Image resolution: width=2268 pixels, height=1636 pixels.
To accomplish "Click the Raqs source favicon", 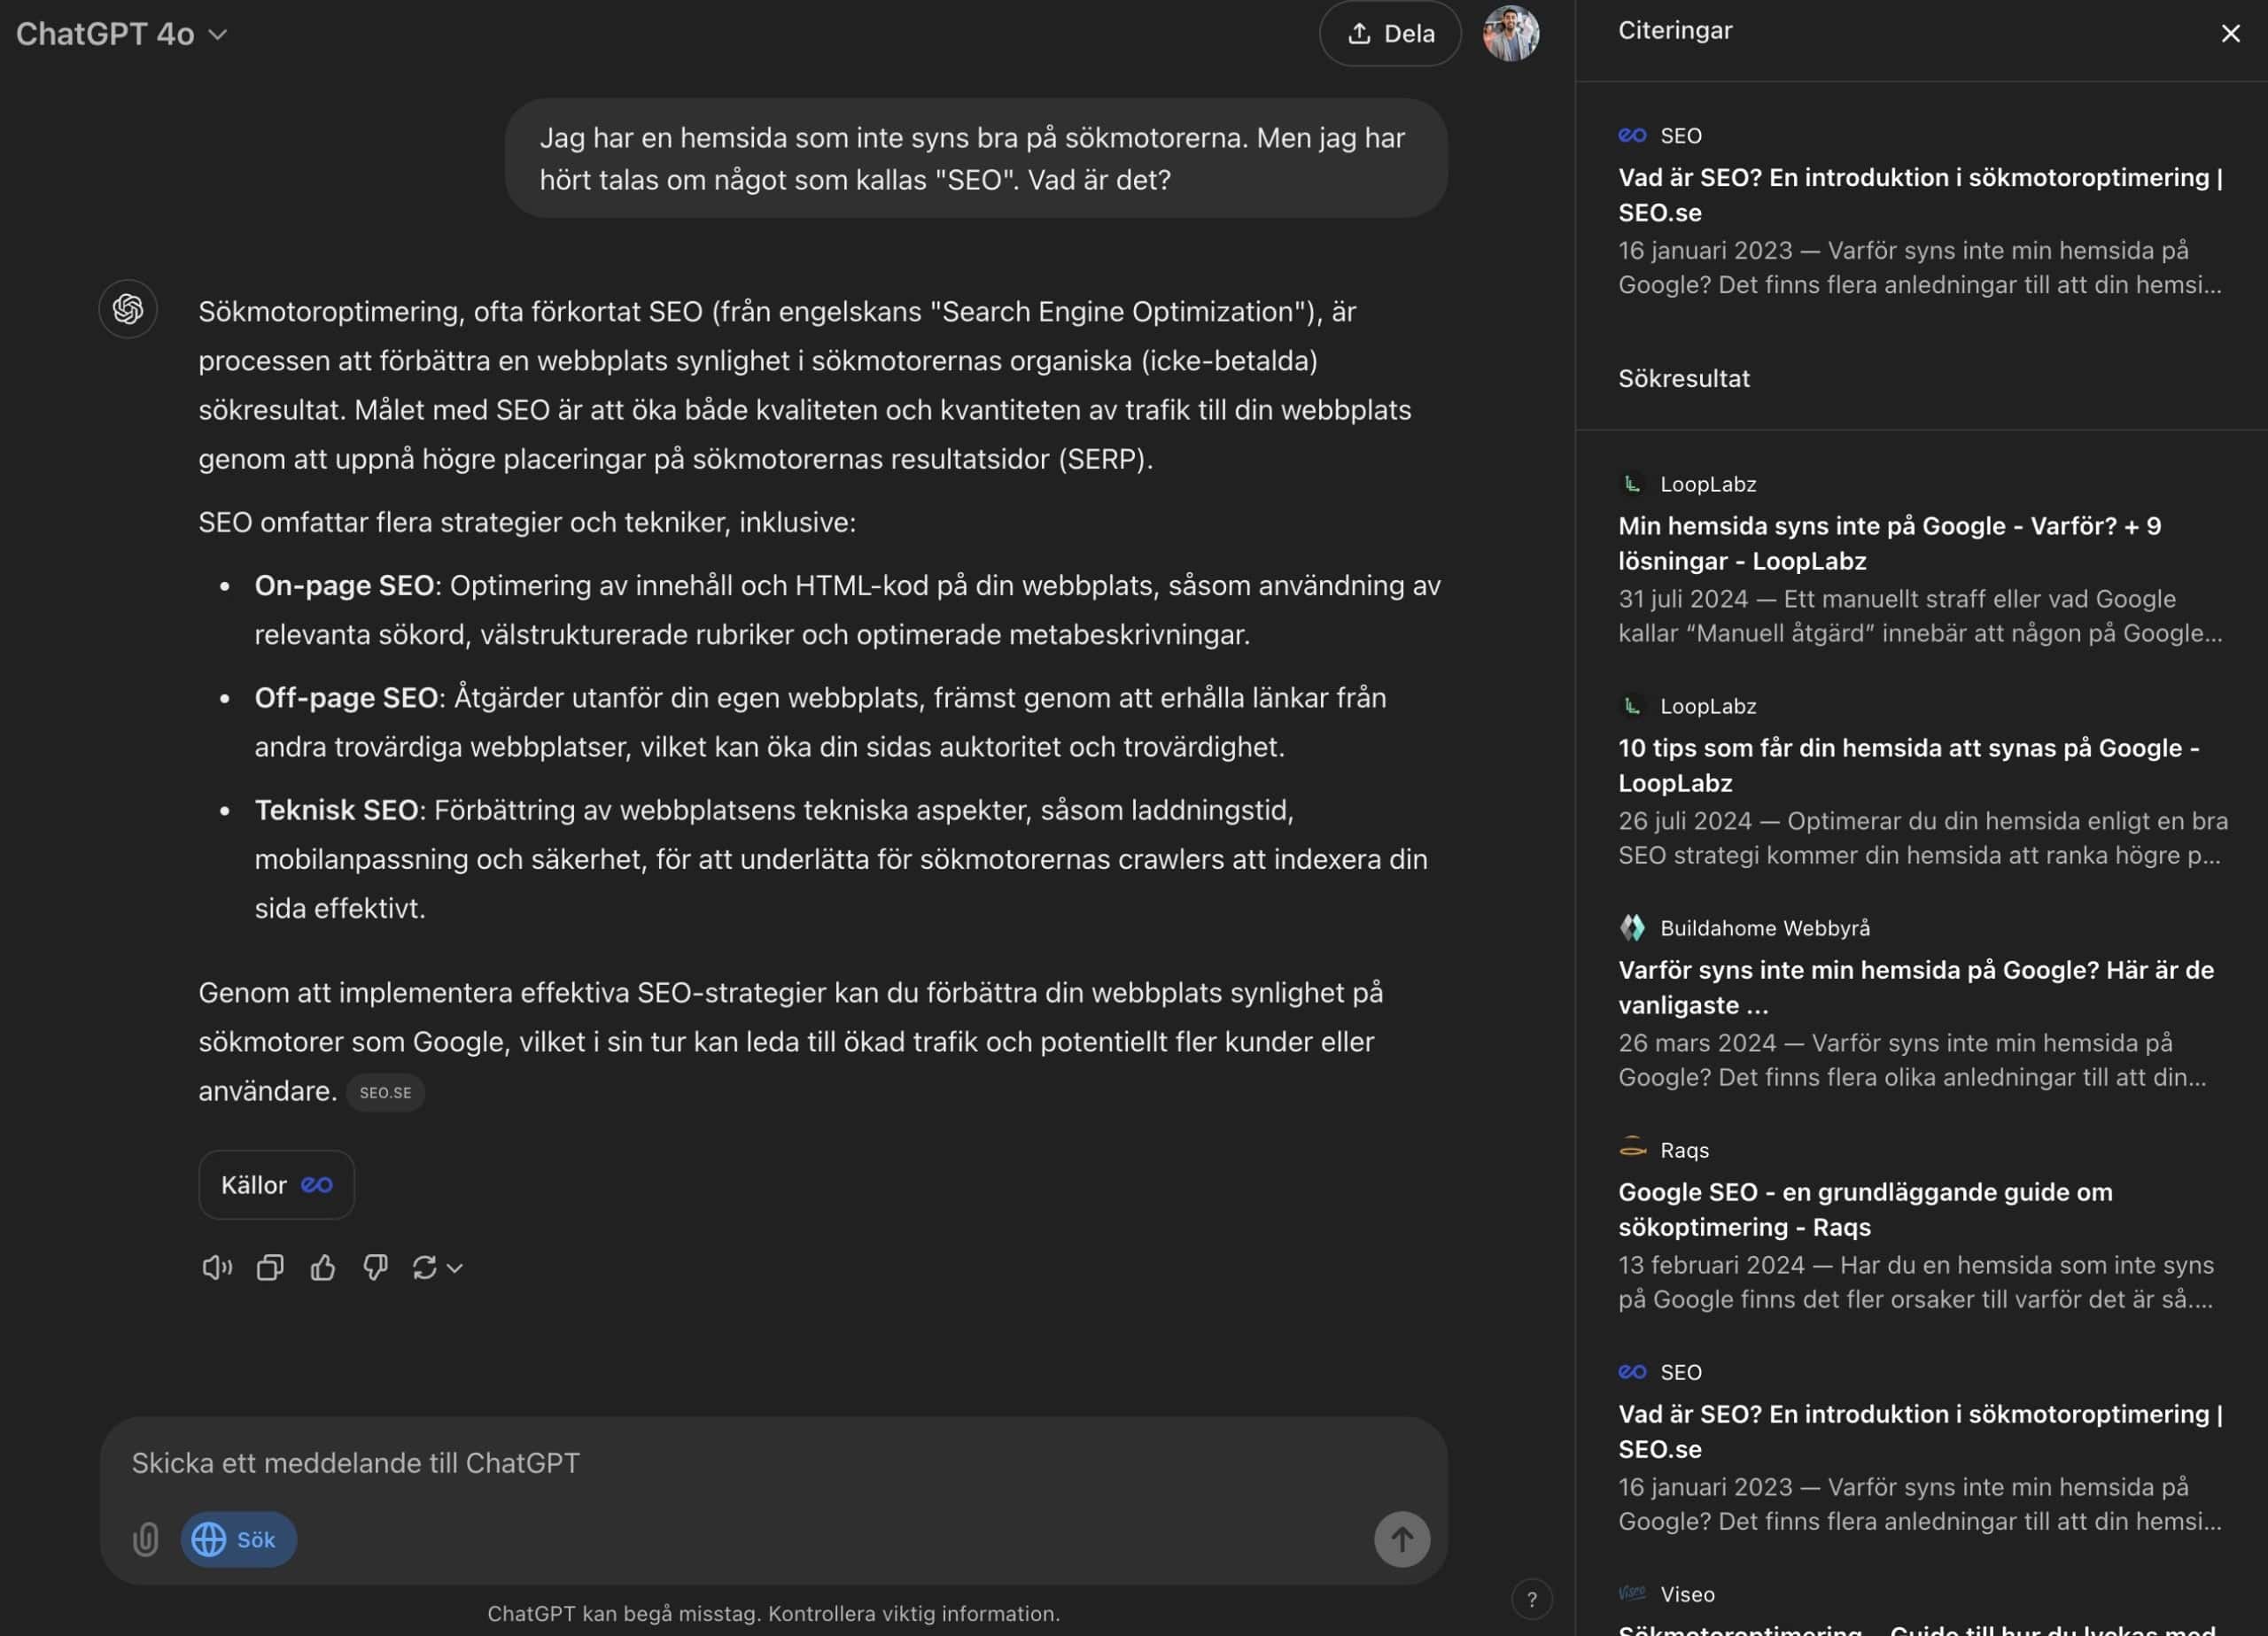I will click(x=1632, y=1149).
